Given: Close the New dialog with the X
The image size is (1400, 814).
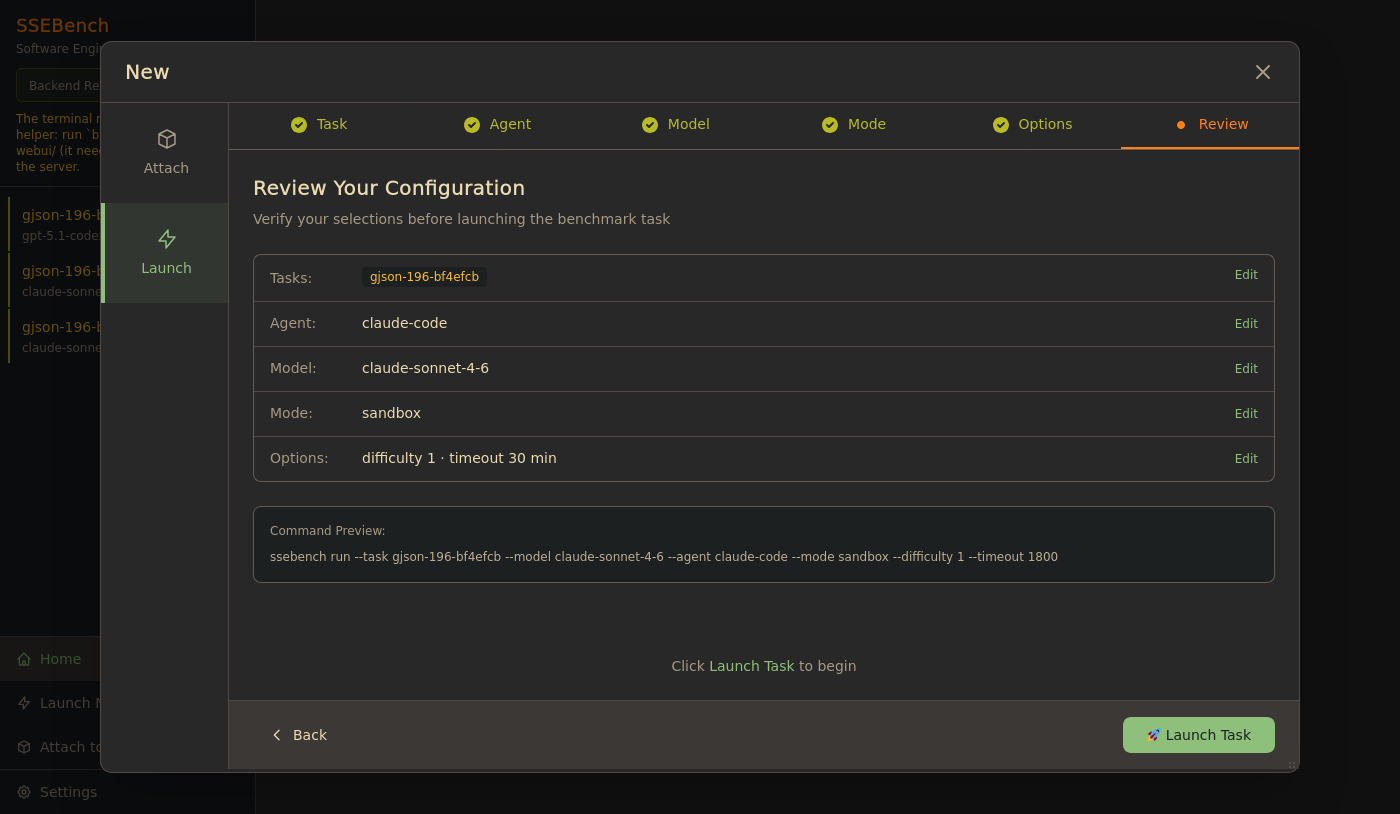Looking at the screenshot, I should click(1263, 72).
